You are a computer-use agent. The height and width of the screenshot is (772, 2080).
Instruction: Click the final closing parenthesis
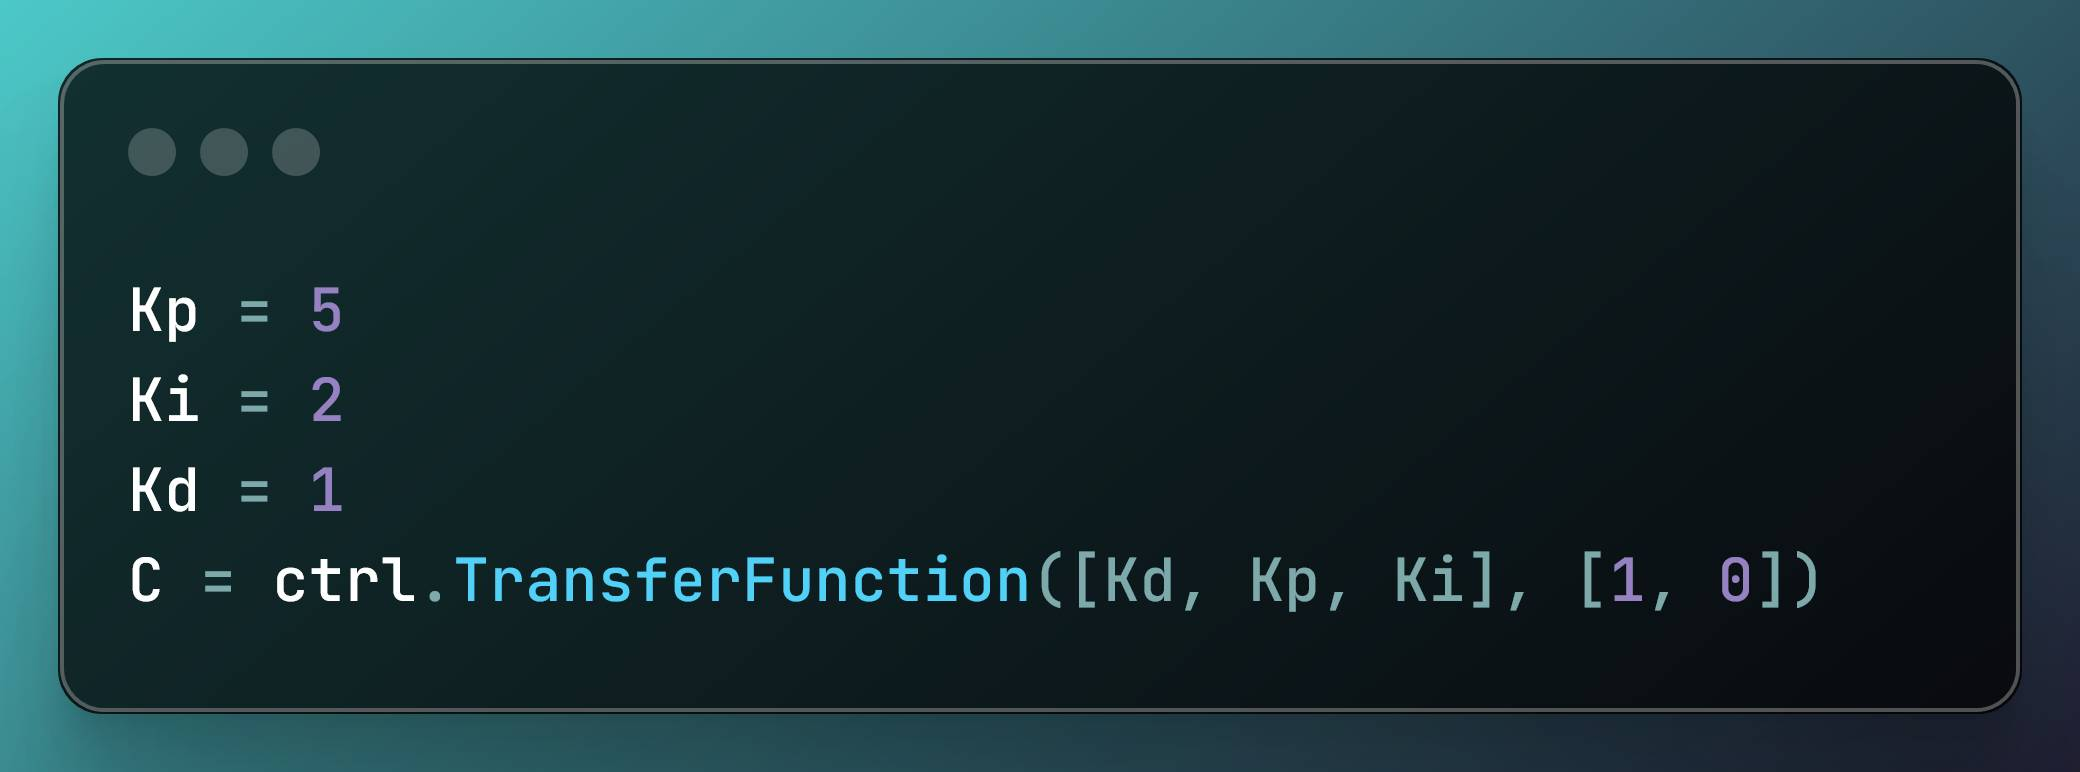click(1806, 581)
